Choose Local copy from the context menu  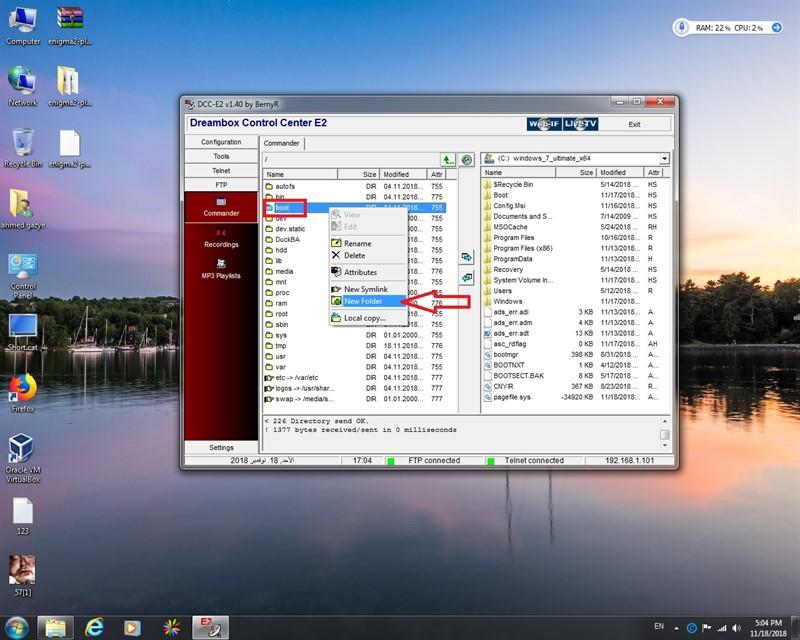pos(368,318)
